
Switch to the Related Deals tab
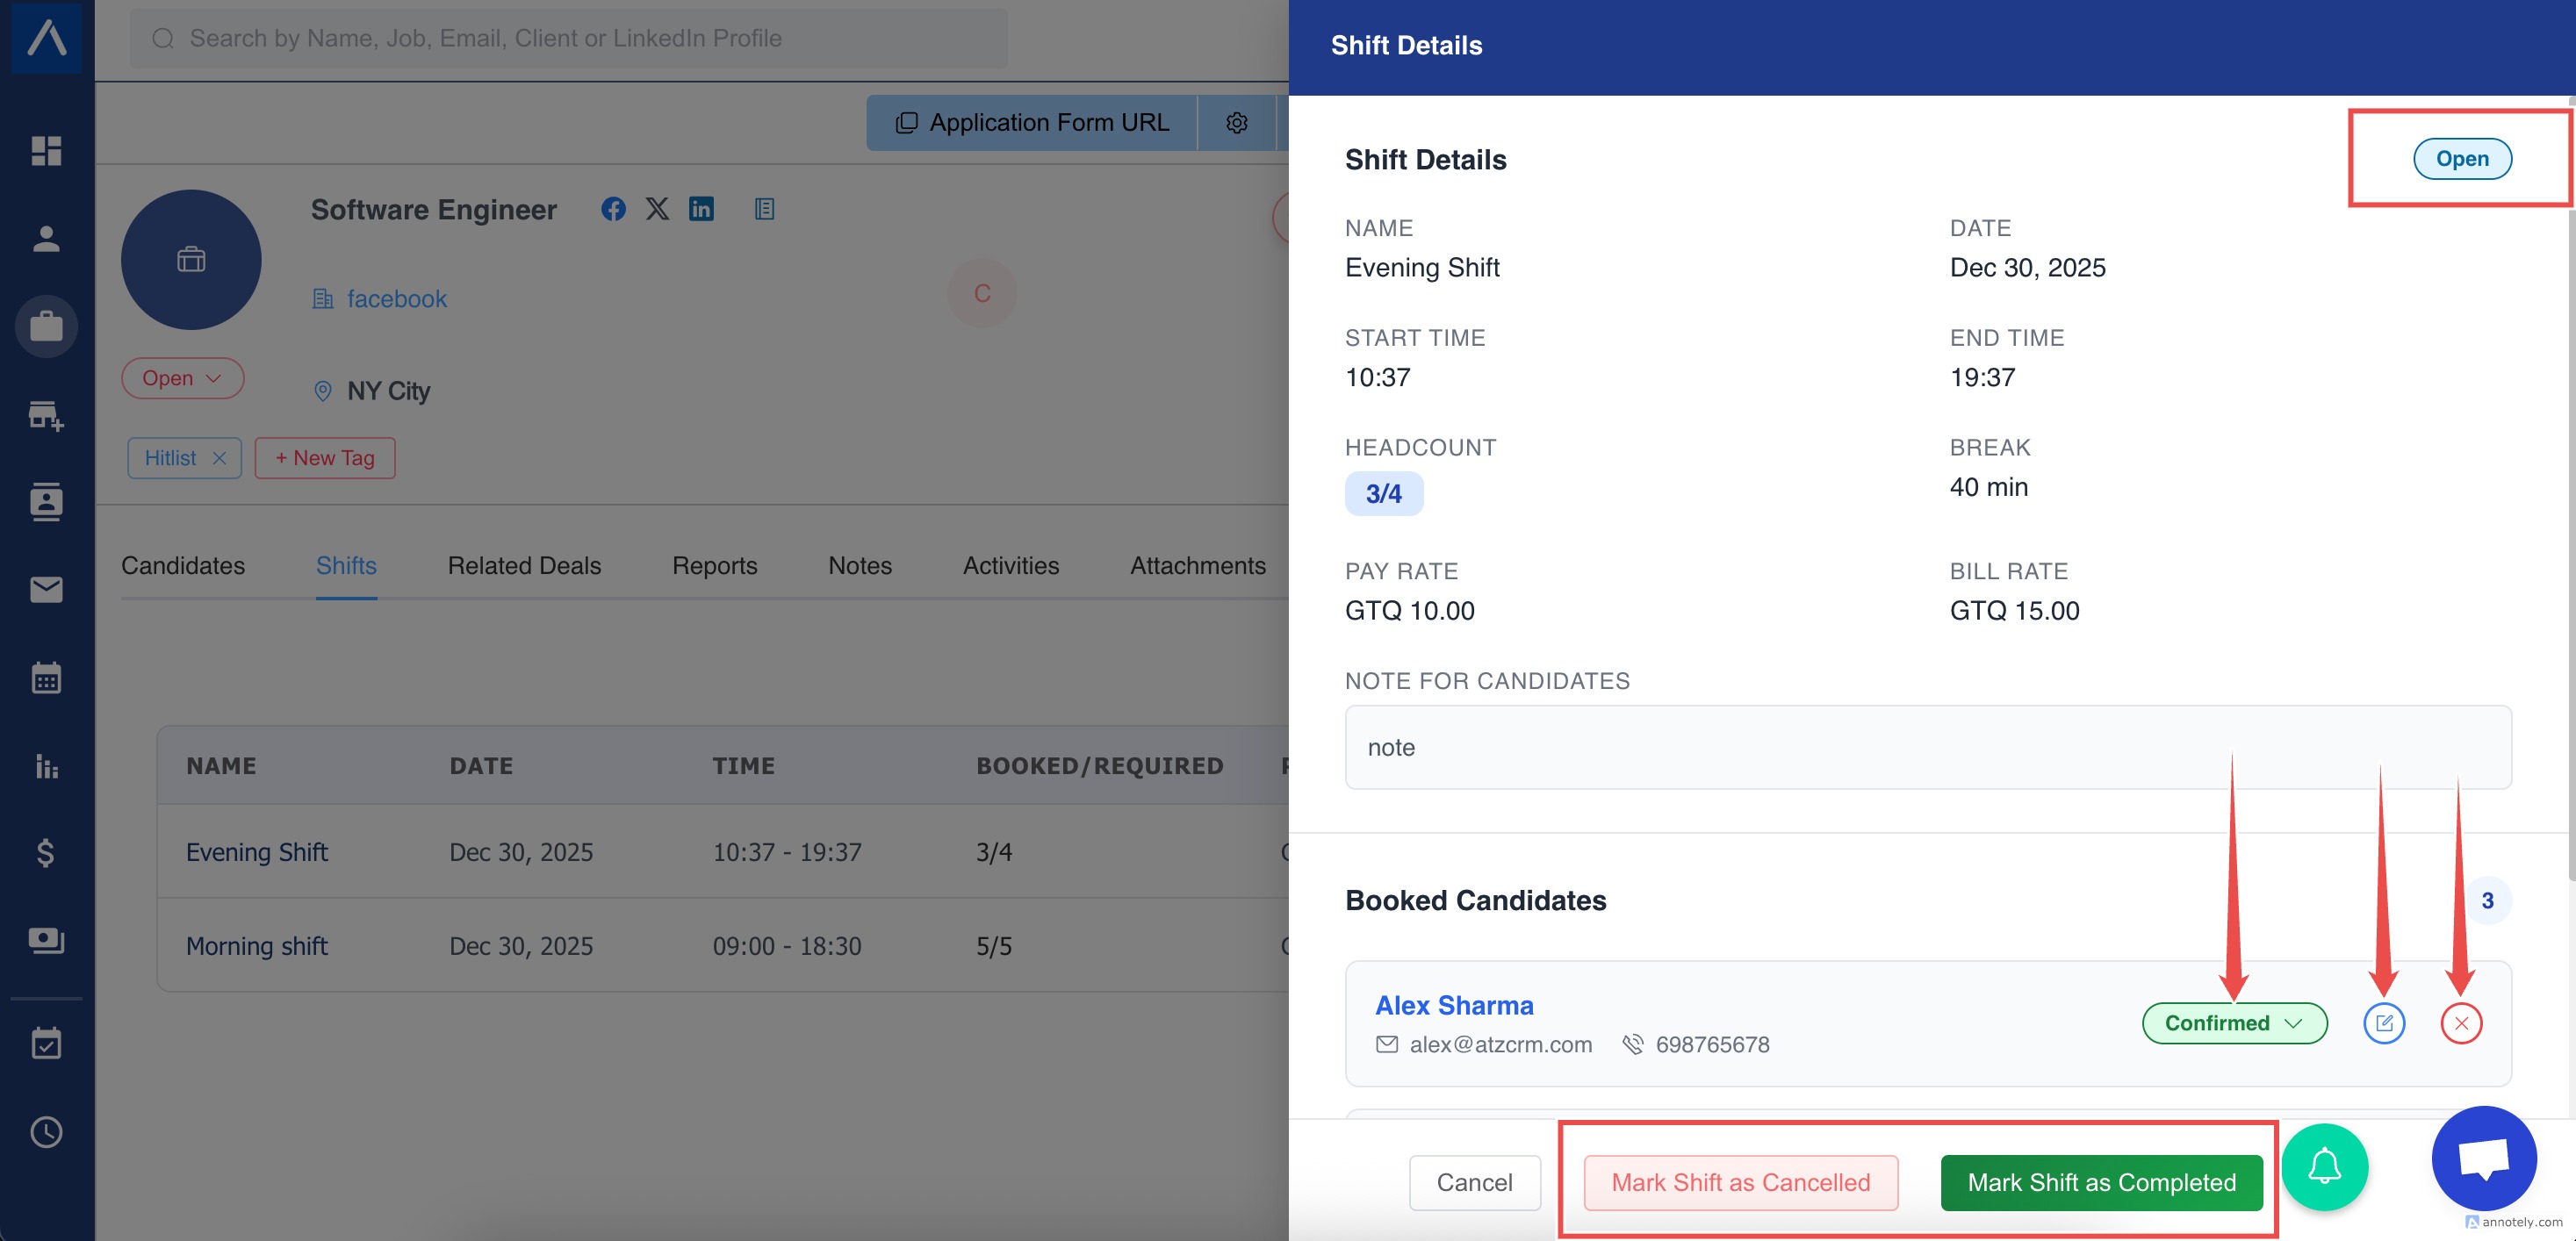point(524,565)
